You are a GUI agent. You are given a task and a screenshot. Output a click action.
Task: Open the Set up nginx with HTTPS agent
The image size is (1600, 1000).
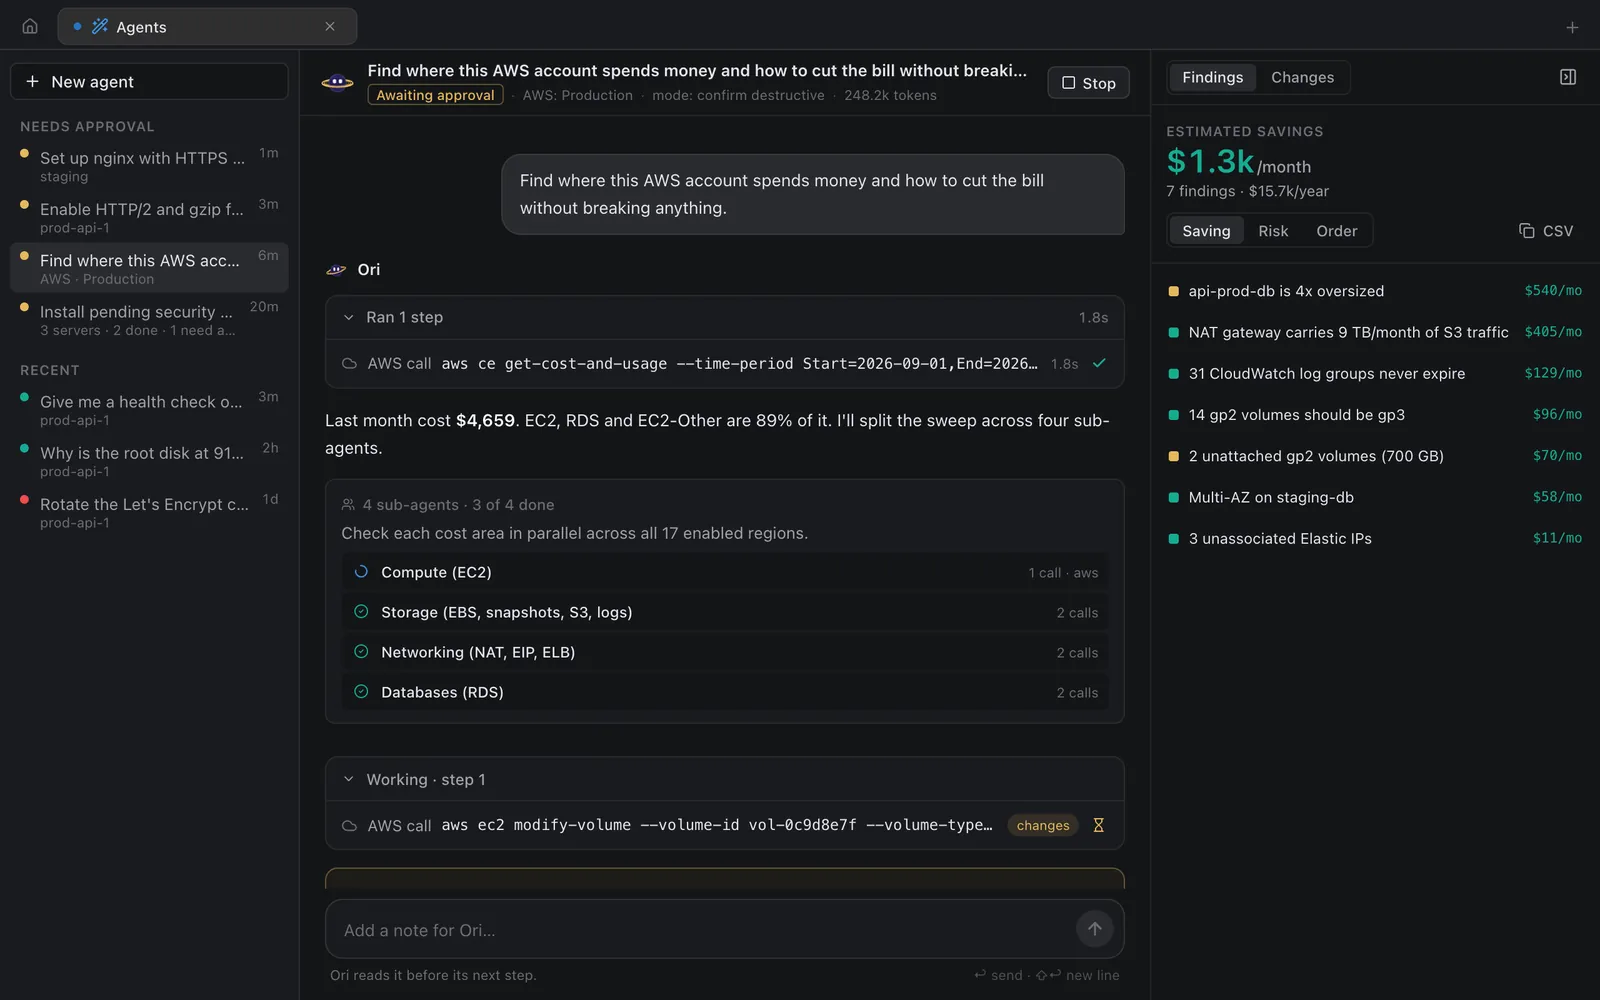[x=149, y=166]
